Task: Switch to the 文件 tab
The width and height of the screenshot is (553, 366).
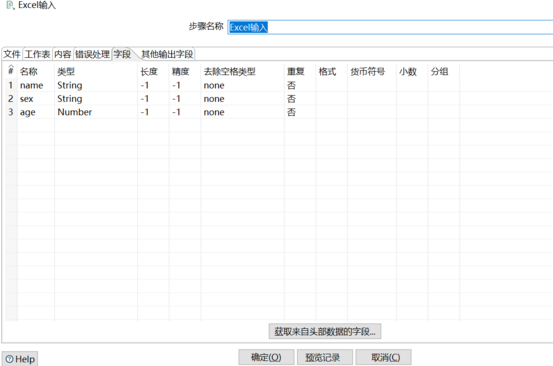Action: coord(12,54)
